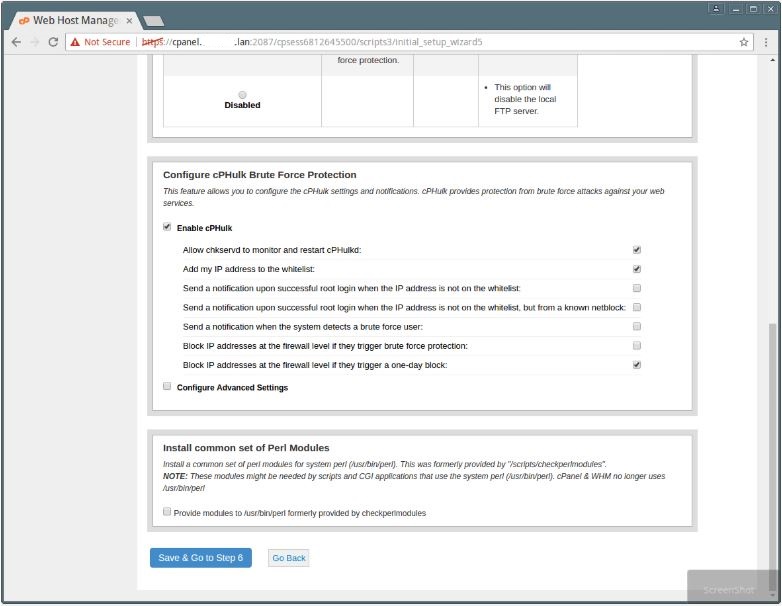Viewport: 782px width, 606px height.
Task: Check Configure Advanced Settings box
Action: click(167, 386)
